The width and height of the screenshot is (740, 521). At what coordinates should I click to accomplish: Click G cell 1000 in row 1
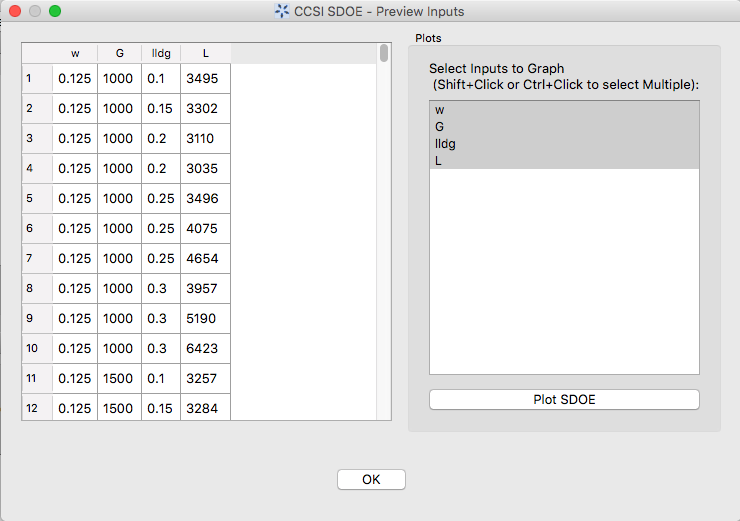(x=119, y=78)
